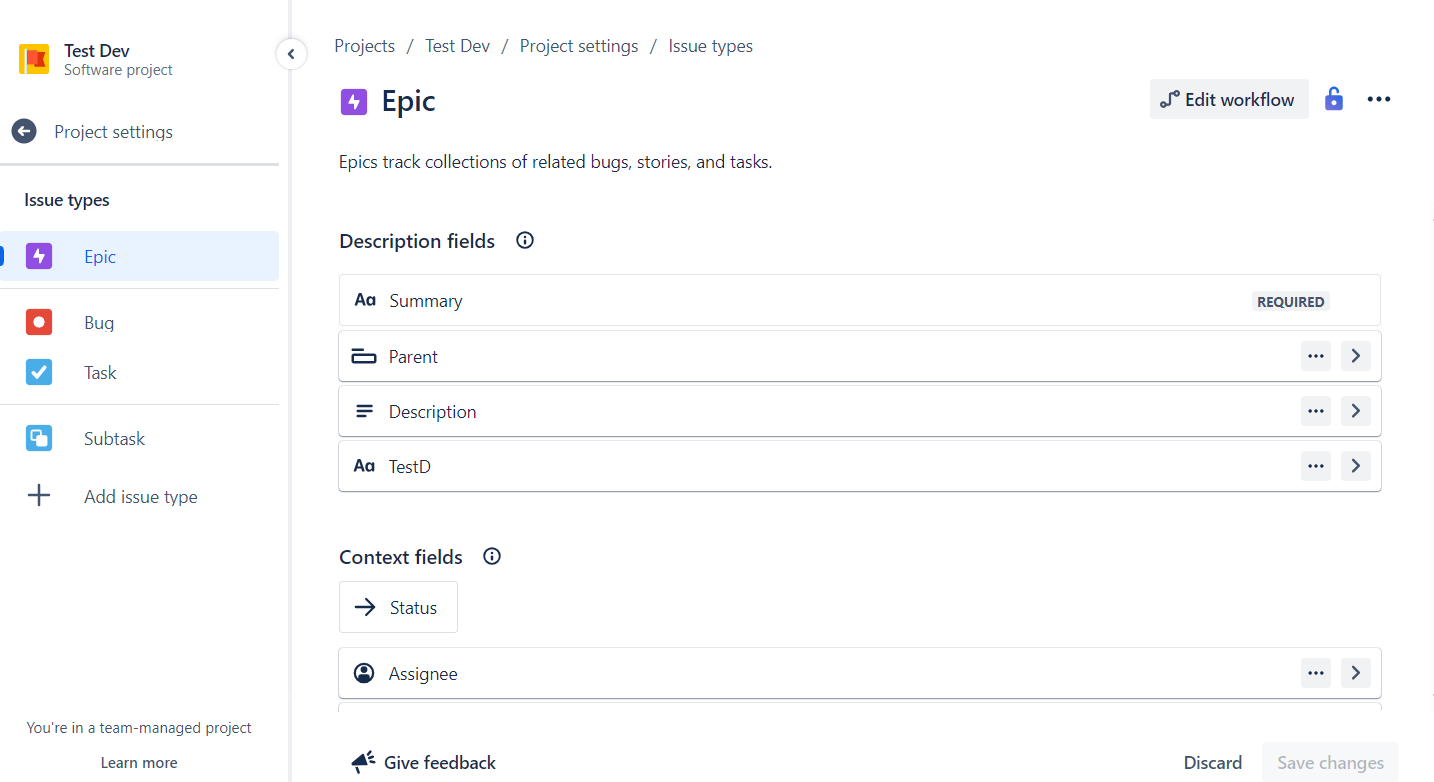Click the Discard button
The height and width of the screenshot is (782, 1434).
pyautogui.click(x=1212, y=762)
